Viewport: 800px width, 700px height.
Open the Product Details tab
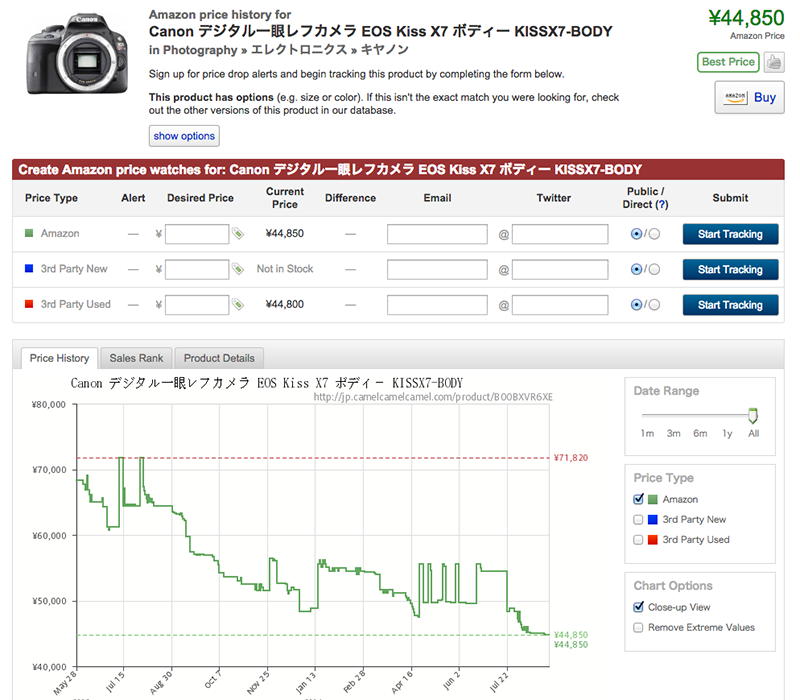coord(219,358)
